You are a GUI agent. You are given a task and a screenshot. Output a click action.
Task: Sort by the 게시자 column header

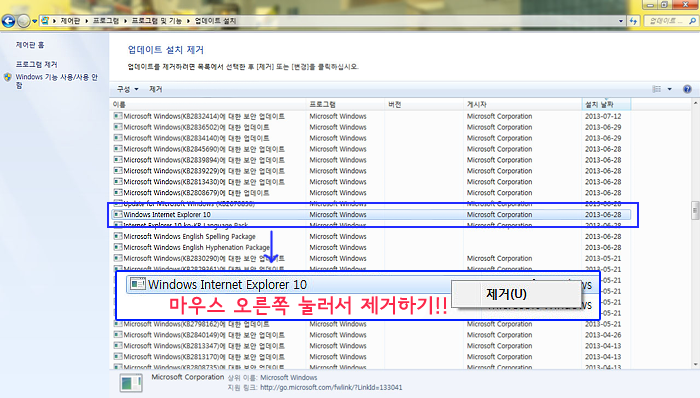point(523,104)
